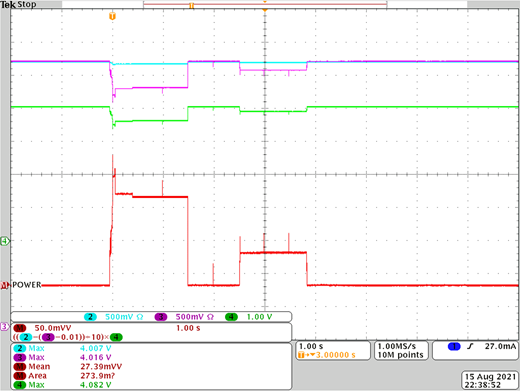The width and height of the screenshot is (520, 391).
Task: Click the channel 4 Max measurement badge
Action: click(x=20, y=385)
